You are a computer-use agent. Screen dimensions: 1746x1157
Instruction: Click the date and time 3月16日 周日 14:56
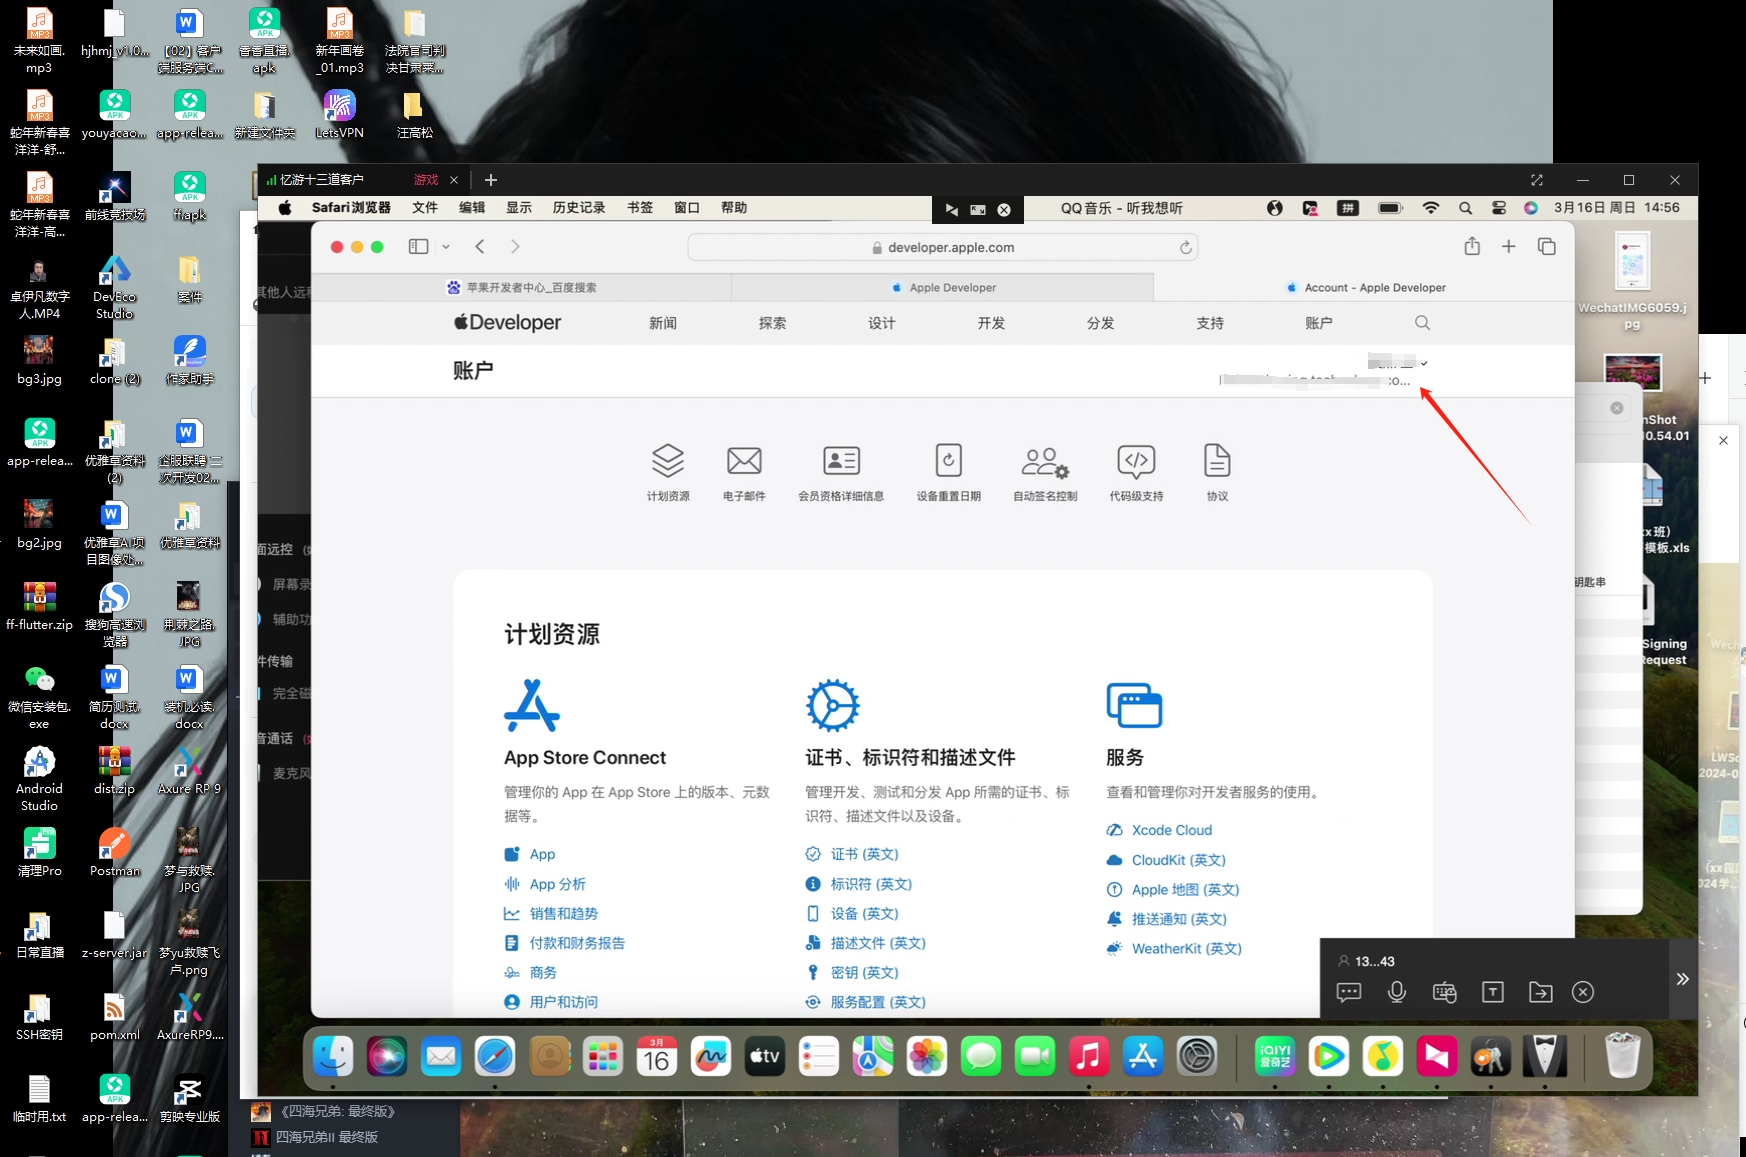tap(1616, 208)
